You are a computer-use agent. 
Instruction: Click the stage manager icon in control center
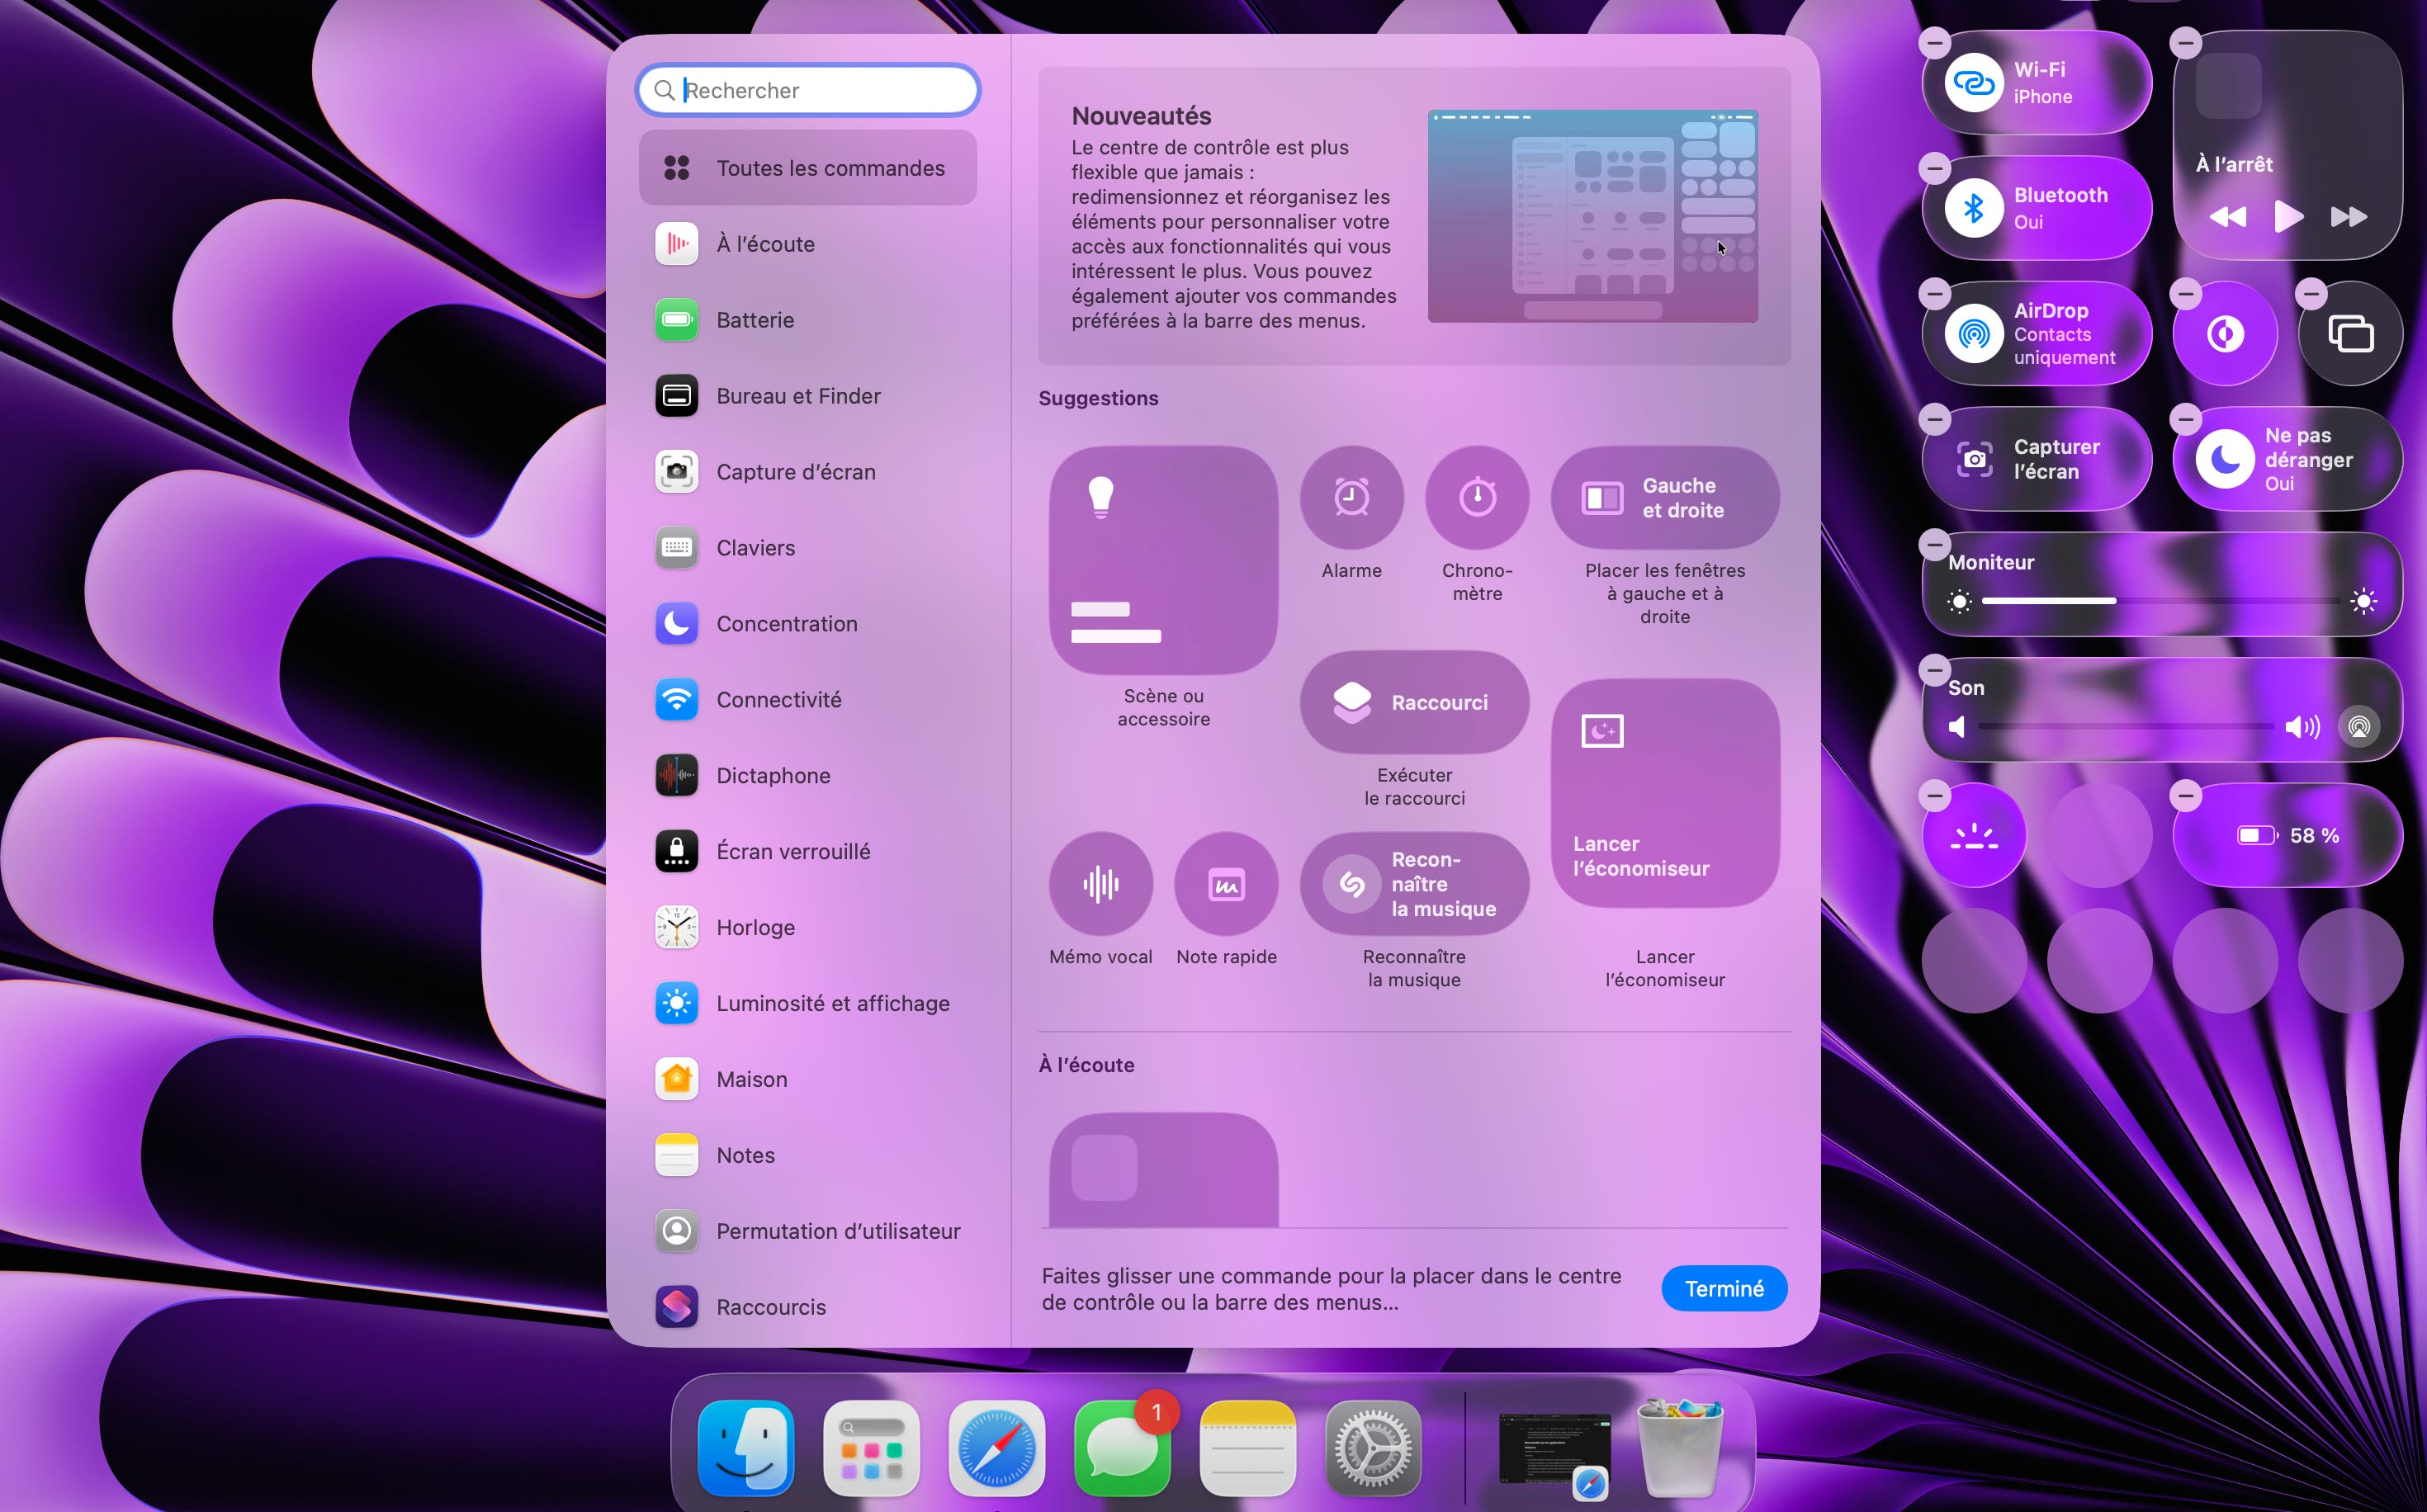click(2350, 333)
